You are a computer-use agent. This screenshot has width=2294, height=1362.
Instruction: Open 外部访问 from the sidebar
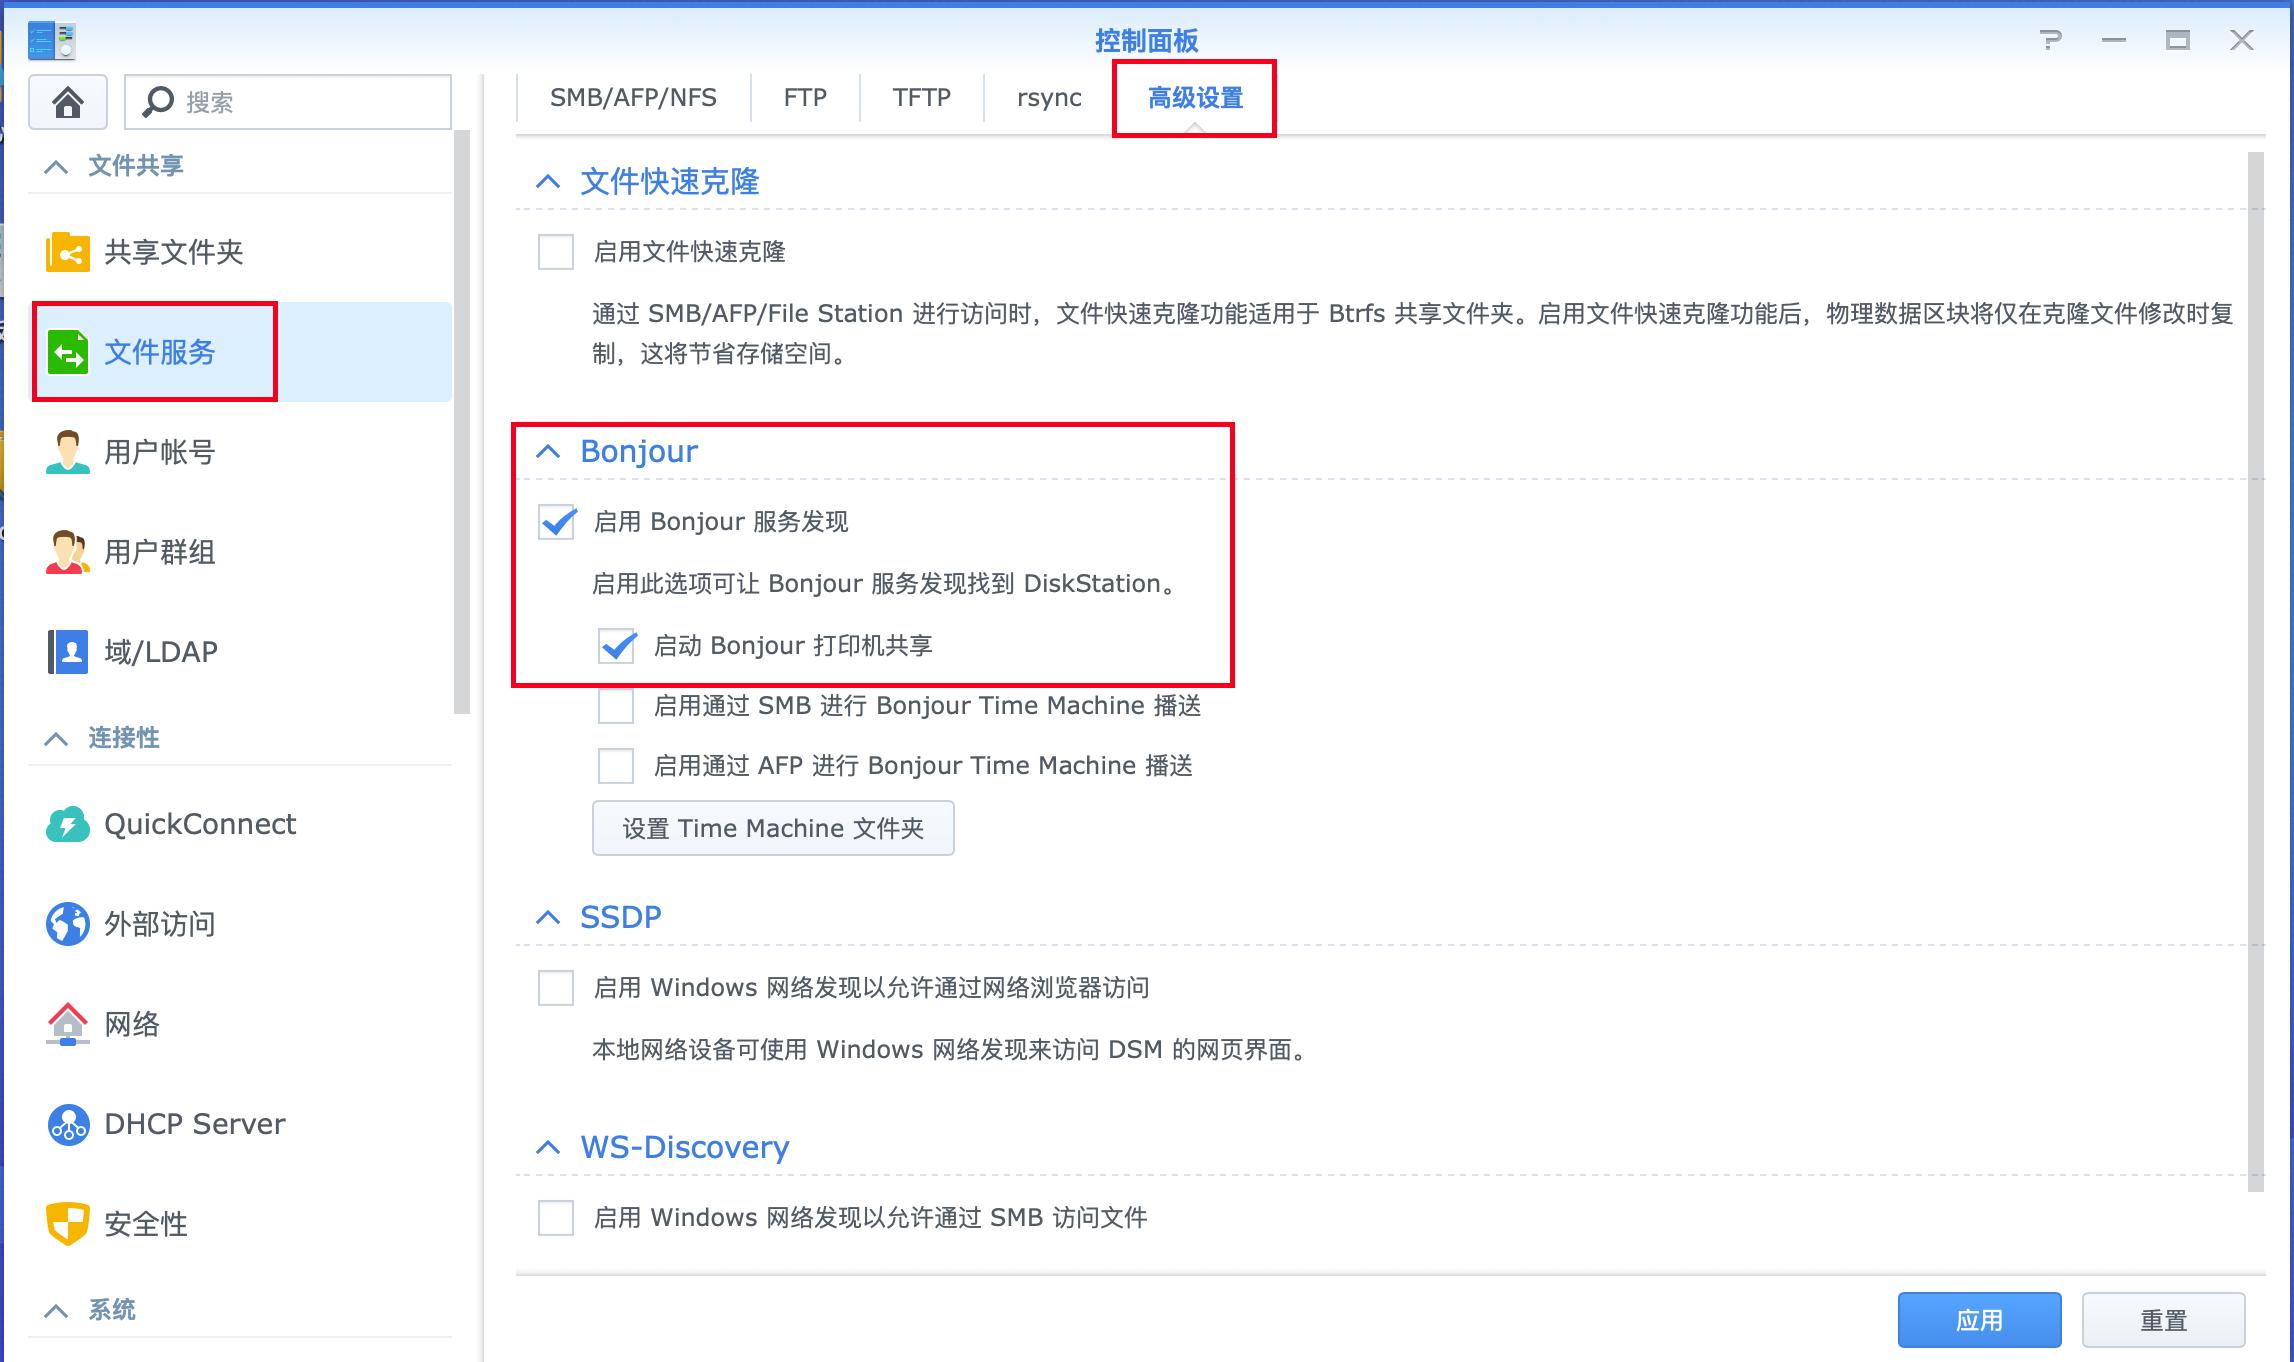click(160, 924)
